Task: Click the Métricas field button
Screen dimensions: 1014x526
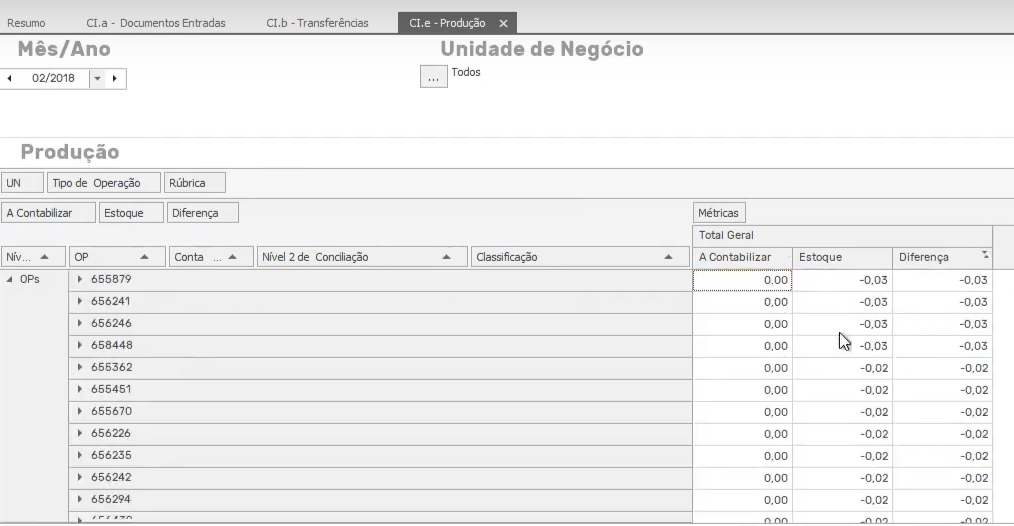Action: click(719, 213)
